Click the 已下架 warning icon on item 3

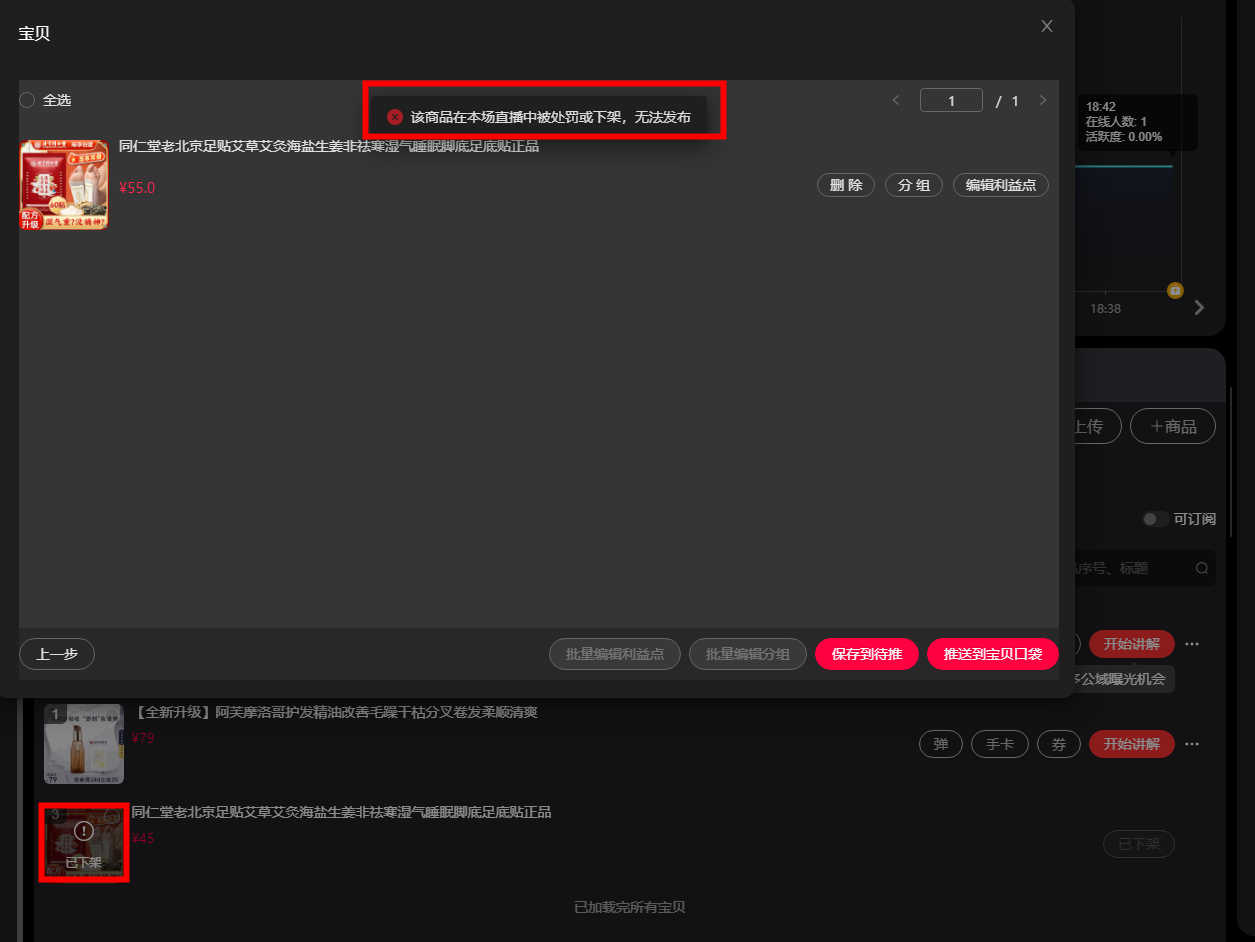pyautogui.click(x=84, y=831)
